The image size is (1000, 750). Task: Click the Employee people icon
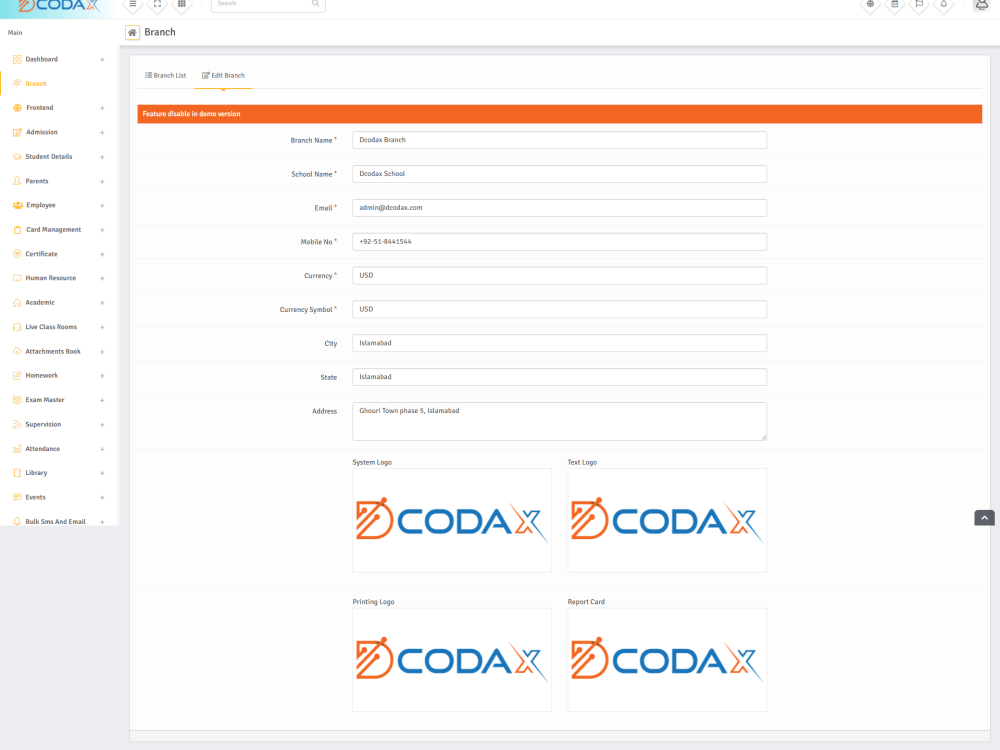pyautogui.click(x=17, y=205)
